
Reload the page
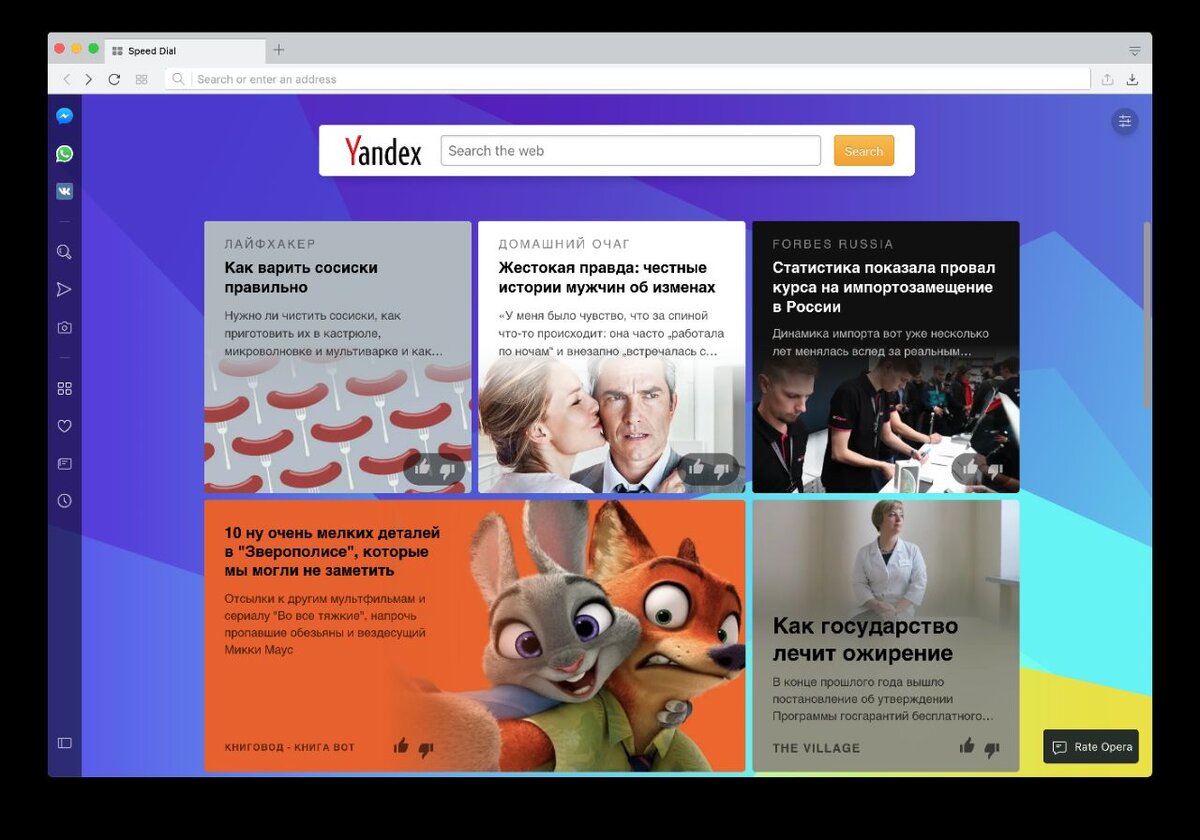[x=114, y=79]
